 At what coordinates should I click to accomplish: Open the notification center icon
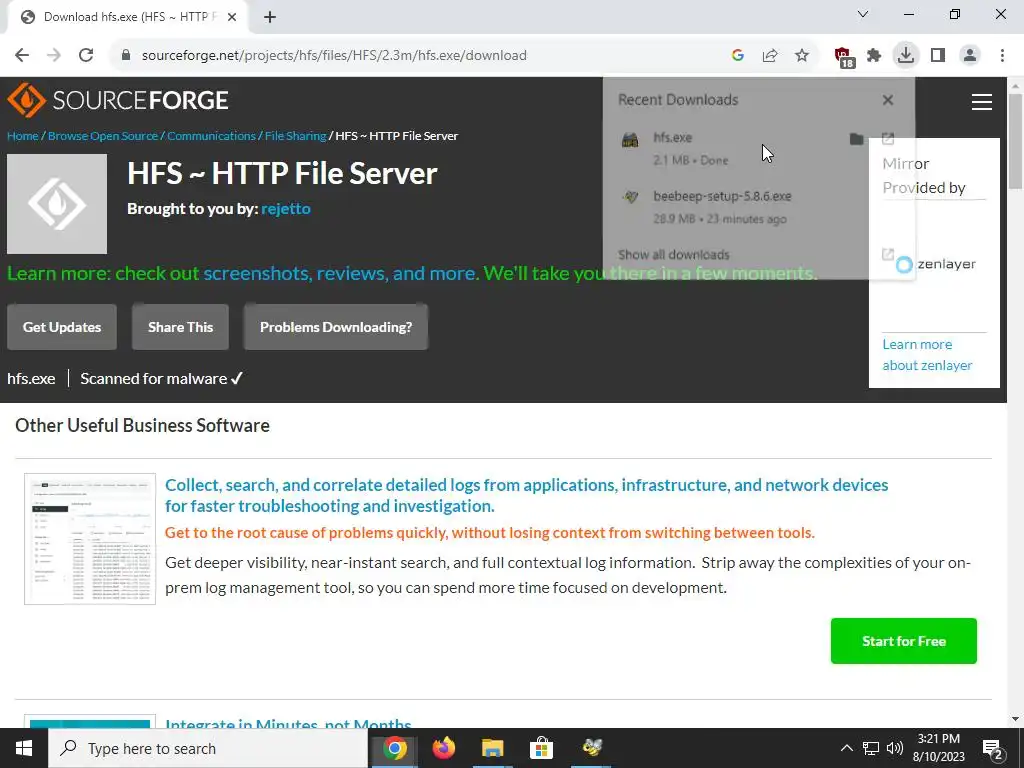993,749
